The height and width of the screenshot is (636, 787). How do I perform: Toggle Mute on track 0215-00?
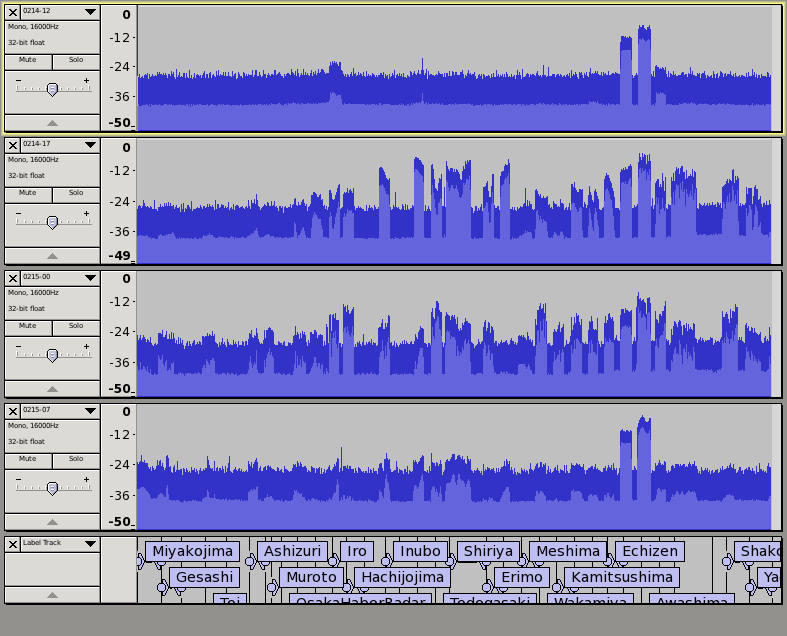coord(28,326)
